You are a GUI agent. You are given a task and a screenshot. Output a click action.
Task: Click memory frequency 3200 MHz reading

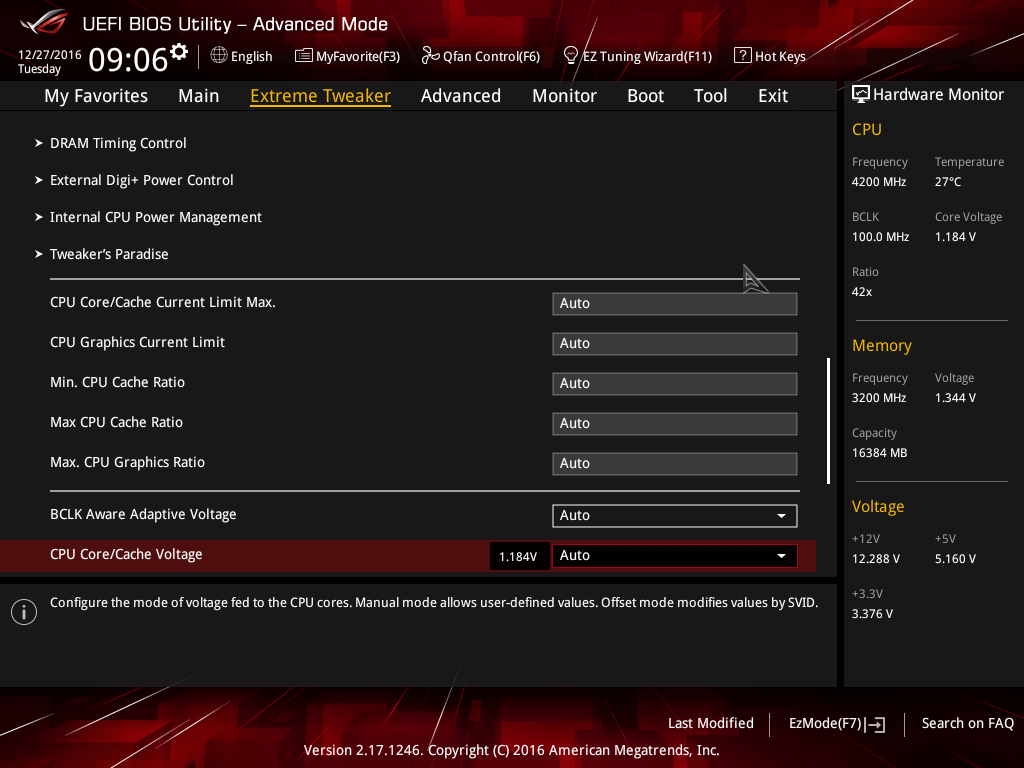[x=879, y=397]
